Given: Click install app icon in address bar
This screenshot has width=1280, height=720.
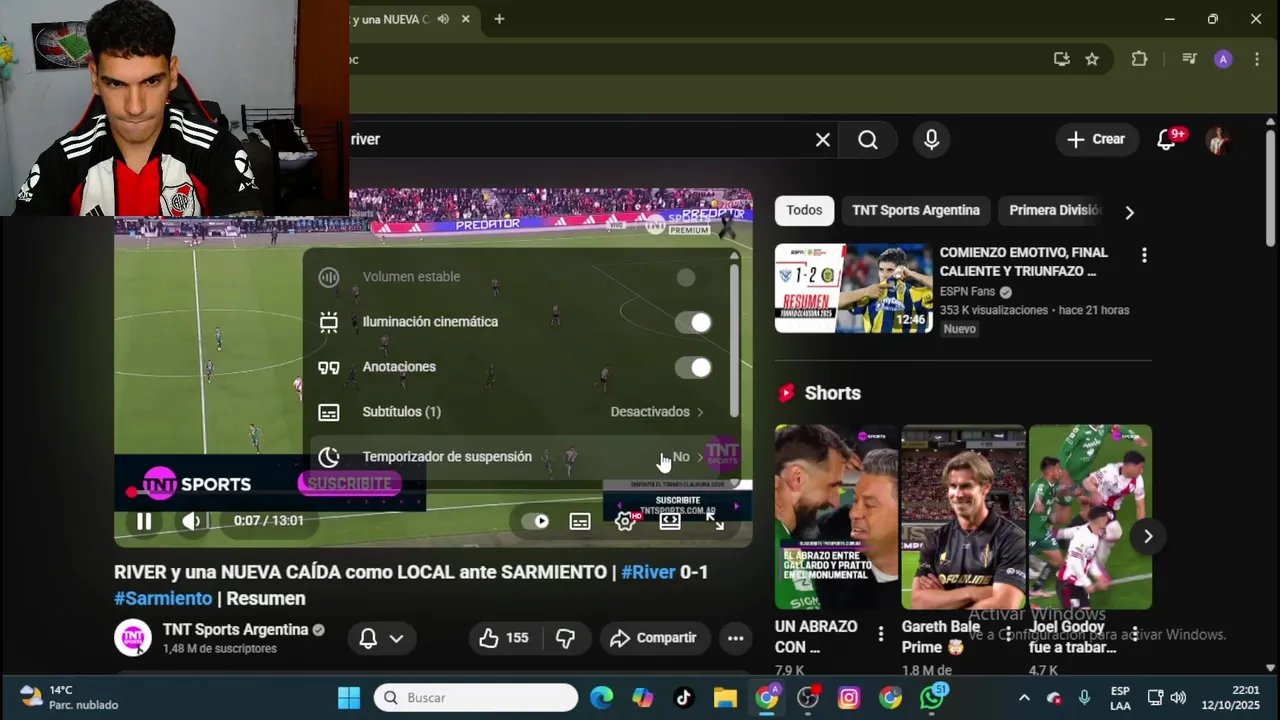Looking at the screenshot, I should pos(1062,59).
